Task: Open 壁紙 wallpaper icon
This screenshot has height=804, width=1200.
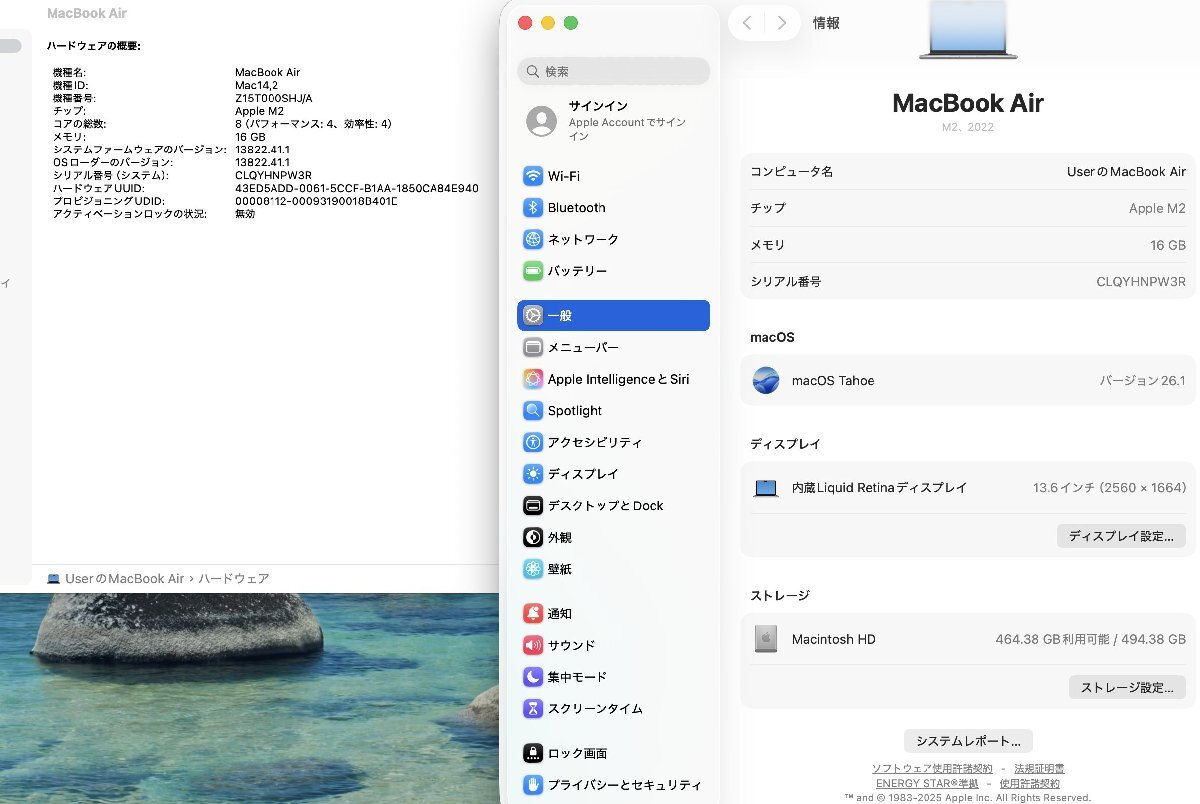Action: pos(533,569)
